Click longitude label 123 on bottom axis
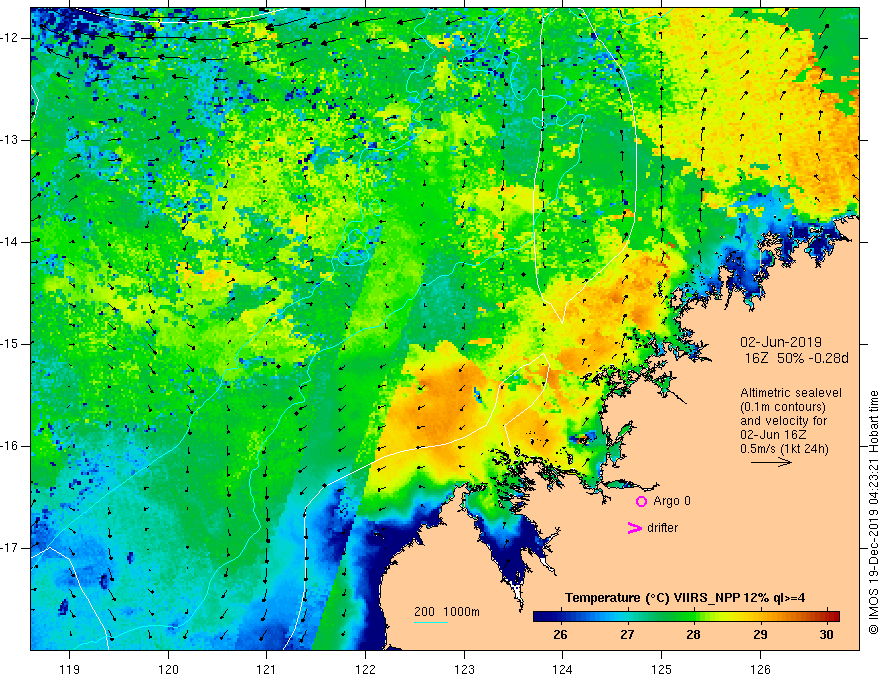Screen dimensions: 880x680 (464, 669)
